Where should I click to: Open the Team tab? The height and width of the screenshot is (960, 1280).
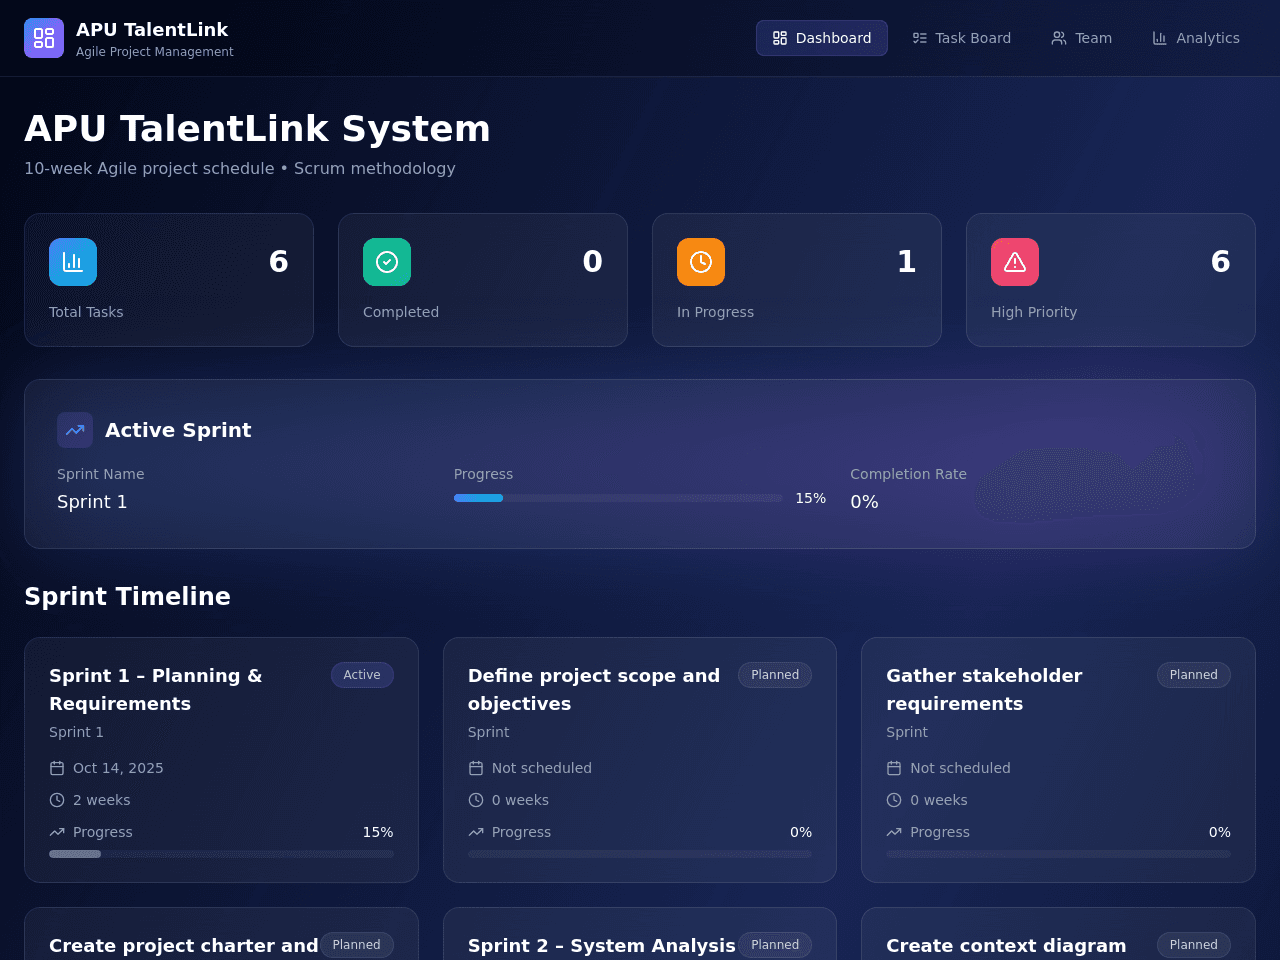point(1082,38)
